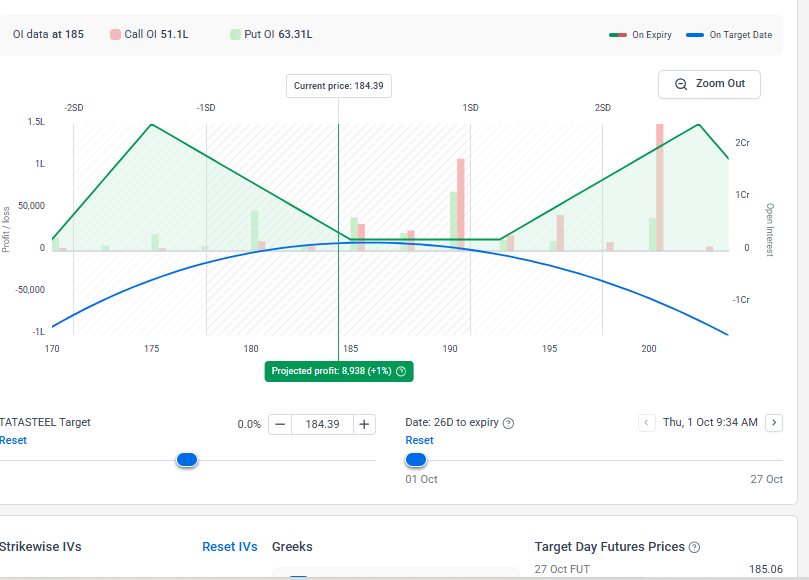
Task: Click the Greeks heading
Action: pyautogui.click(x=292, y=547)
